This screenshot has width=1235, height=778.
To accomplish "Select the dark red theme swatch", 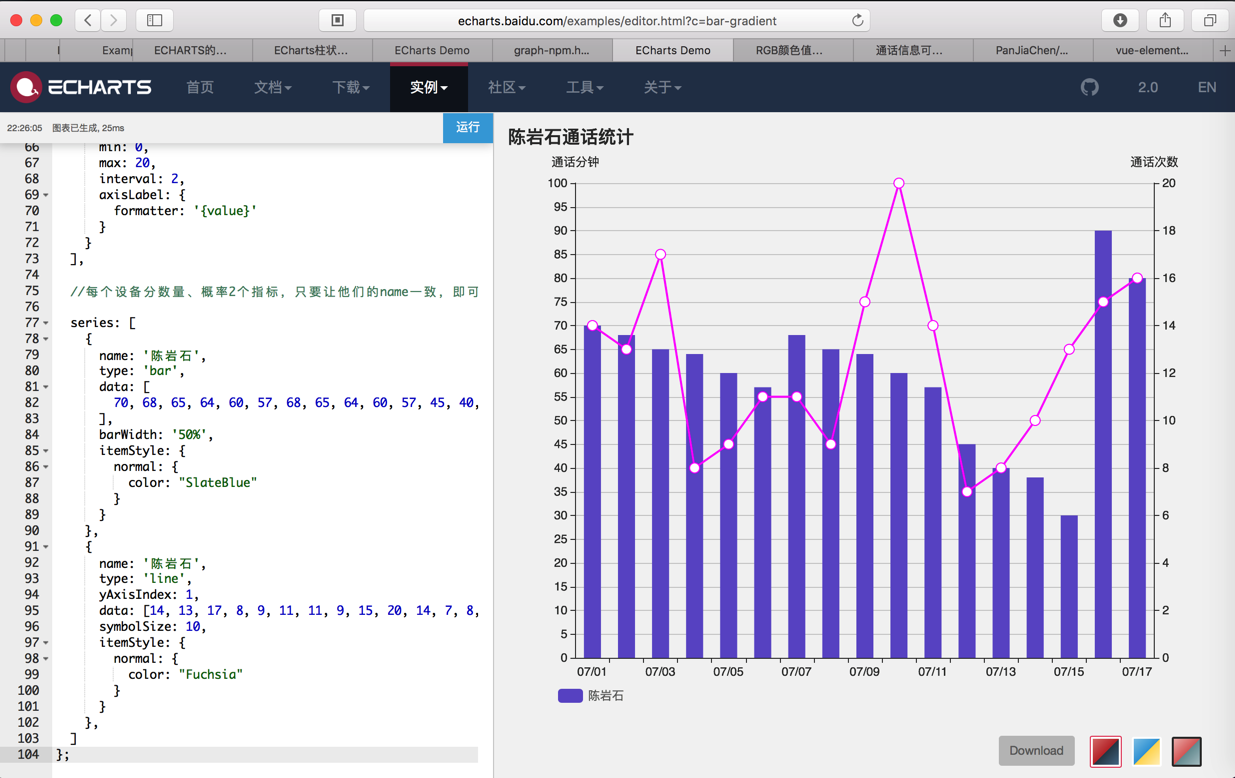I will point(1105,751).
